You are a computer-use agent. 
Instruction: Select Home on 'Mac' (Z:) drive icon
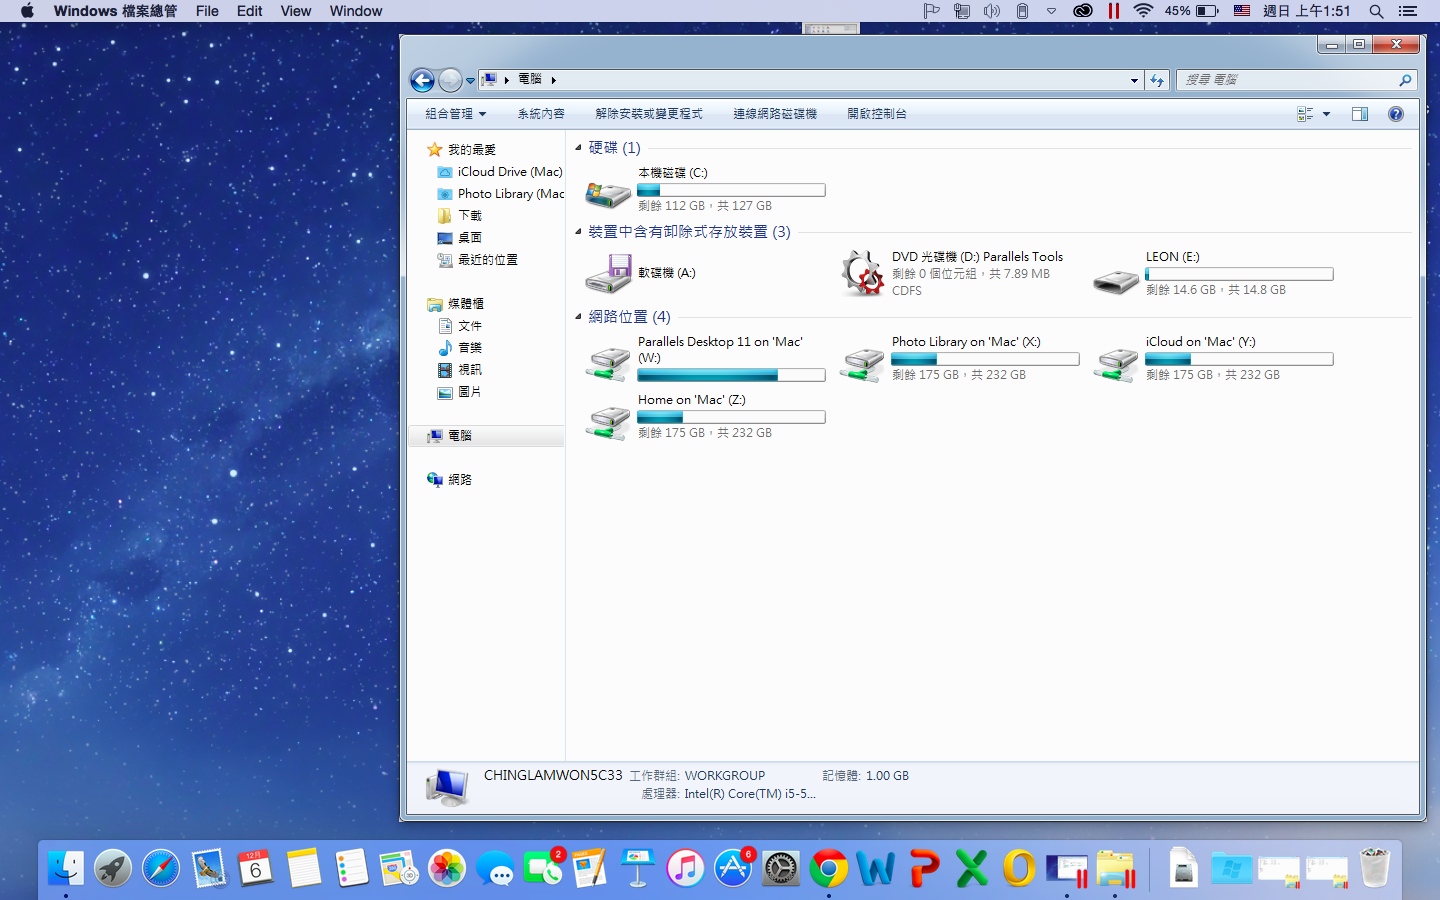tap(608, 421)
